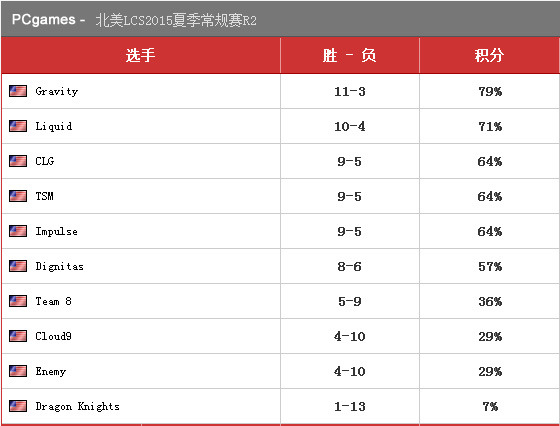
Task: Open the Team 8 team name
Action: pos(54,301)
